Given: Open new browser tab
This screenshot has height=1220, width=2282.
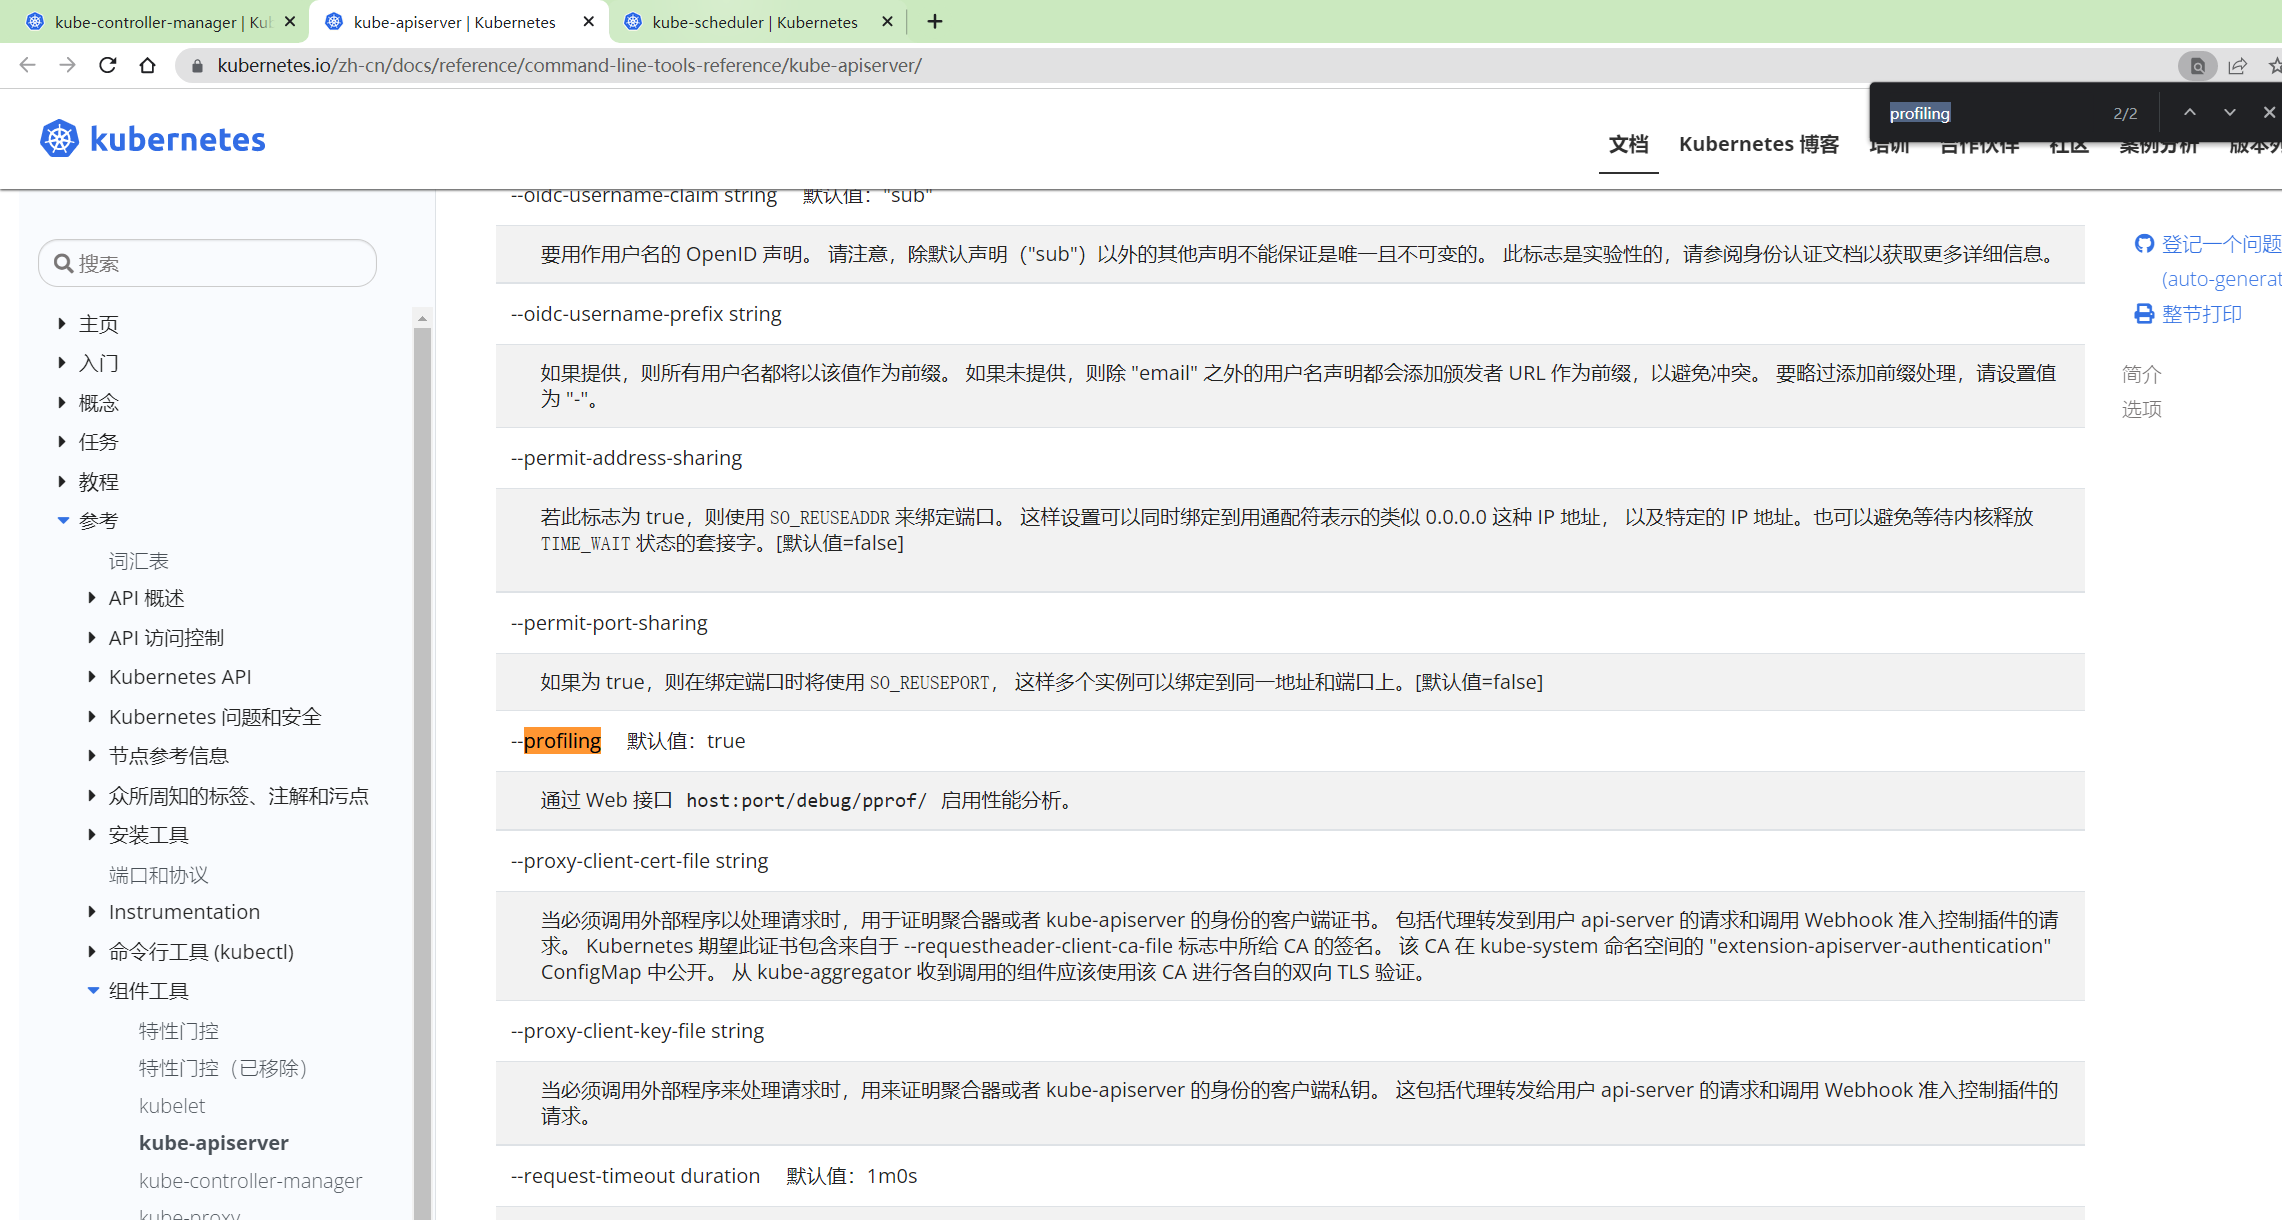Looking at the screenshot, I should pyautogui.click(x=935, y=21).
